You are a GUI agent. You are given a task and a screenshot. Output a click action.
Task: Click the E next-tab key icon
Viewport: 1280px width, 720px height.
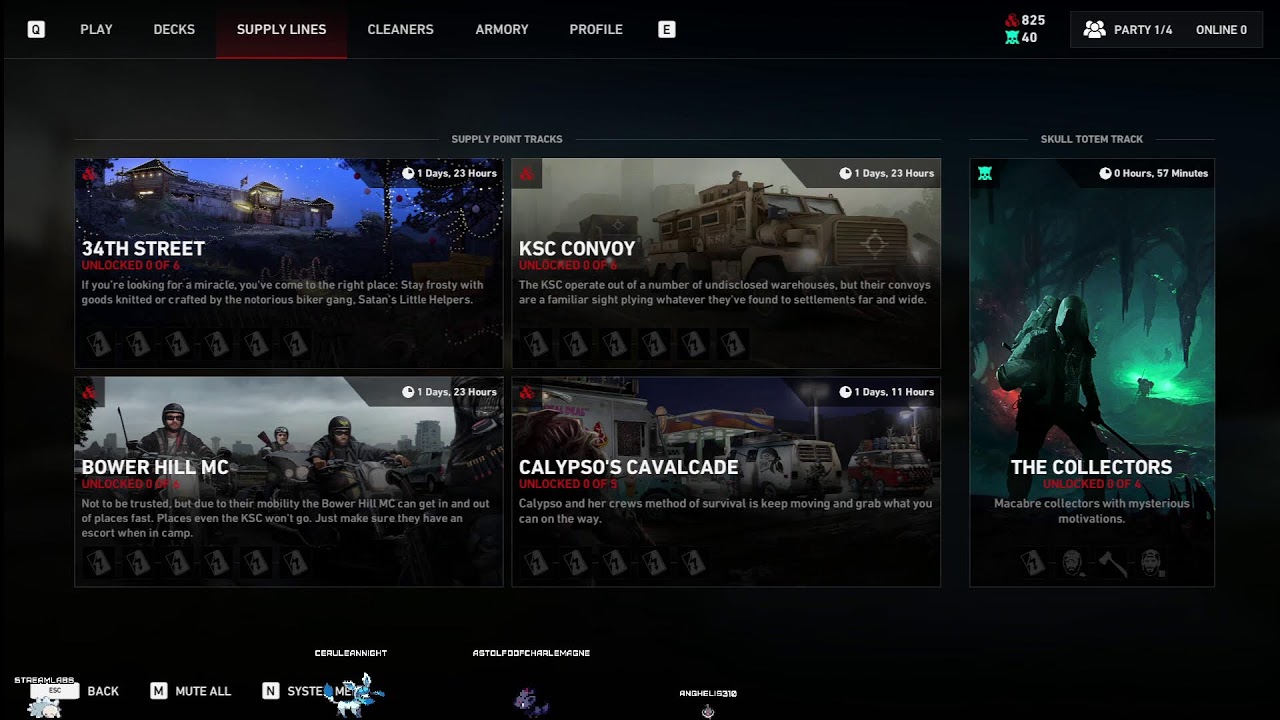[667, 30]
